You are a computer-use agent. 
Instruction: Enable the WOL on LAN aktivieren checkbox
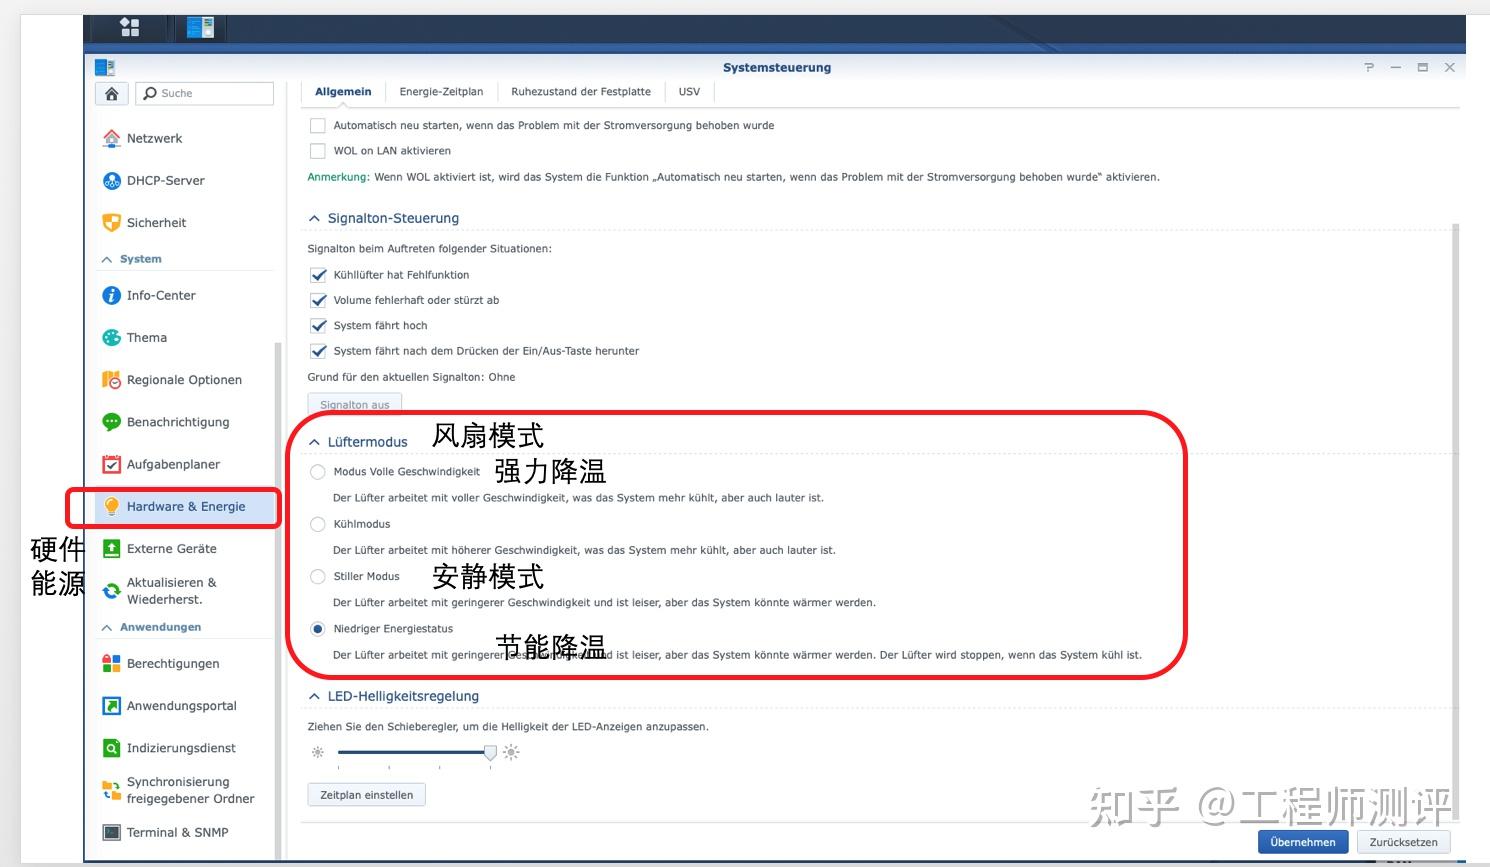click(x=318, y=150)
